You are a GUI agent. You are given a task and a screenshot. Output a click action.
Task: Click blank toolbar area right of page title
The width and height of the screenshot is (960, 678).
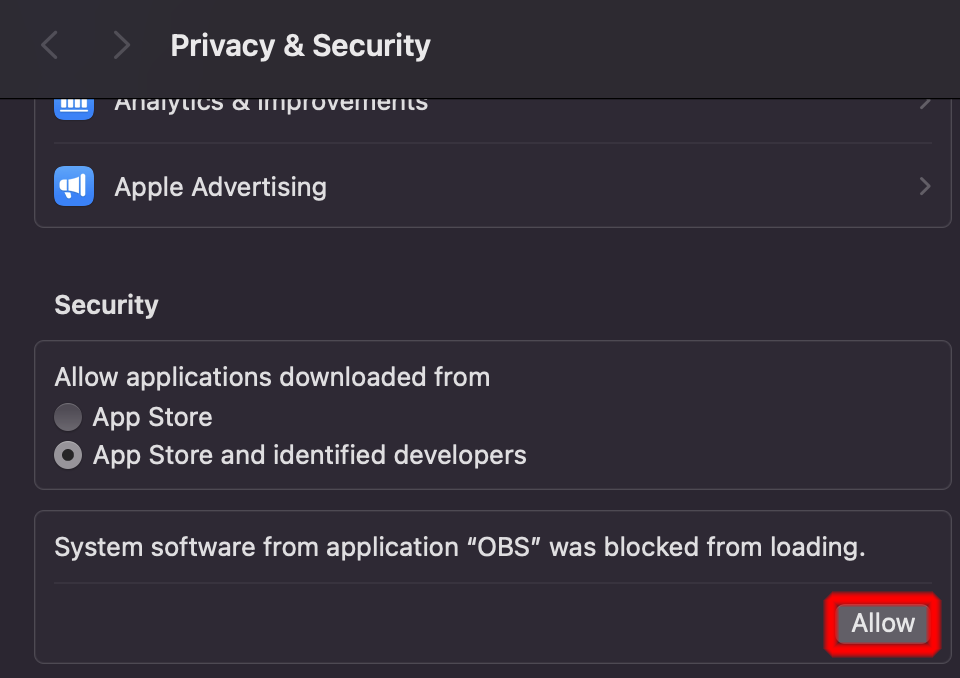coord(700,46)
